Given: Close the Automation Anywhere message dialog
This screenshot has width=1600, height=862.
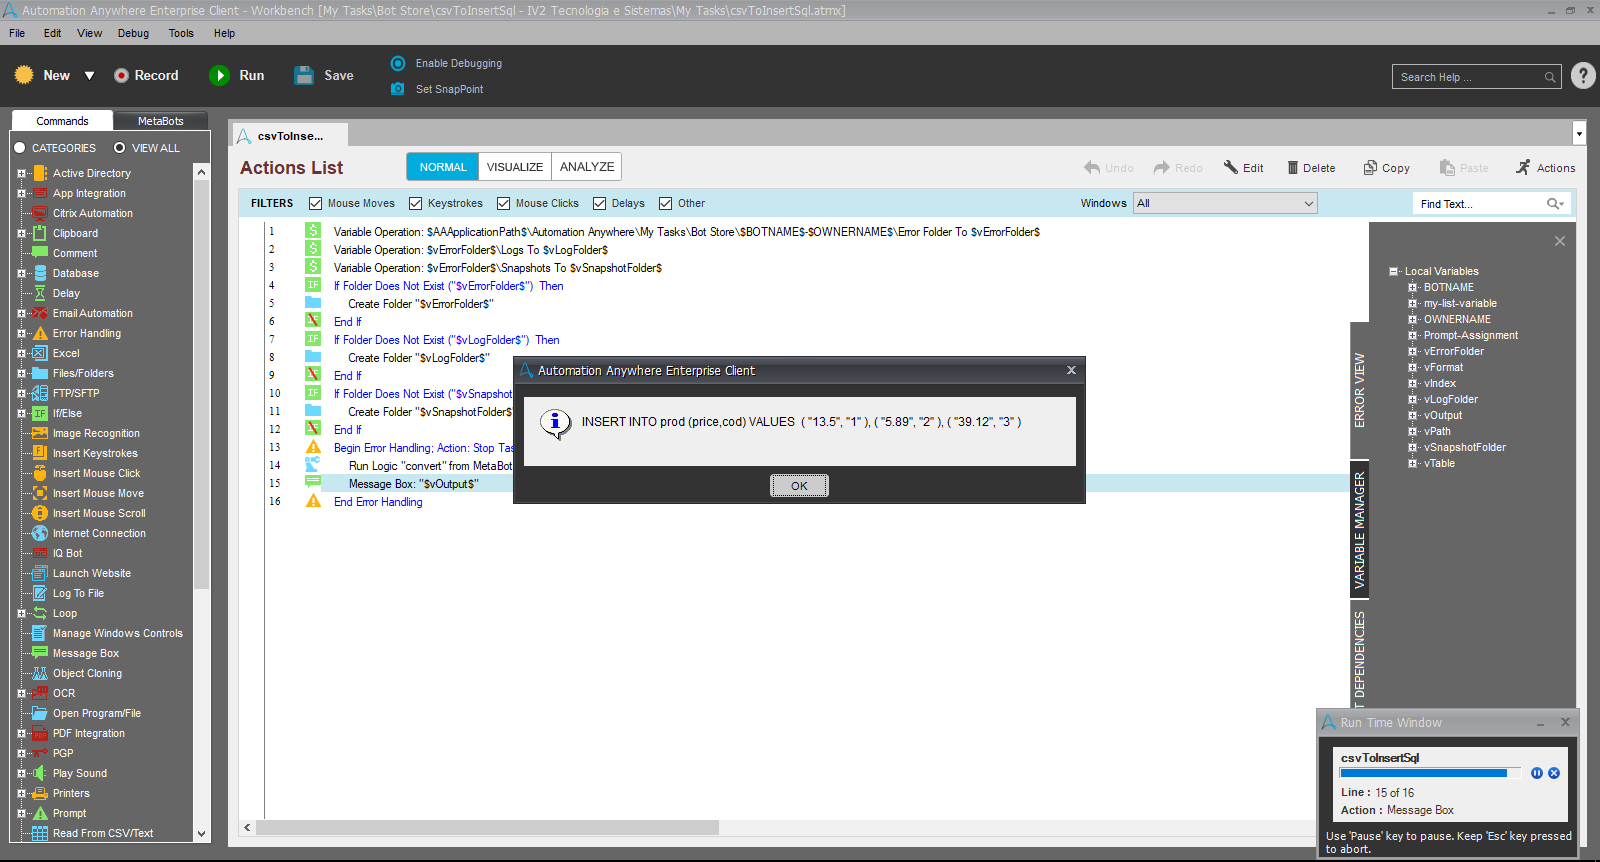Looking at the screenshot, I should [x=1071, y=370].
